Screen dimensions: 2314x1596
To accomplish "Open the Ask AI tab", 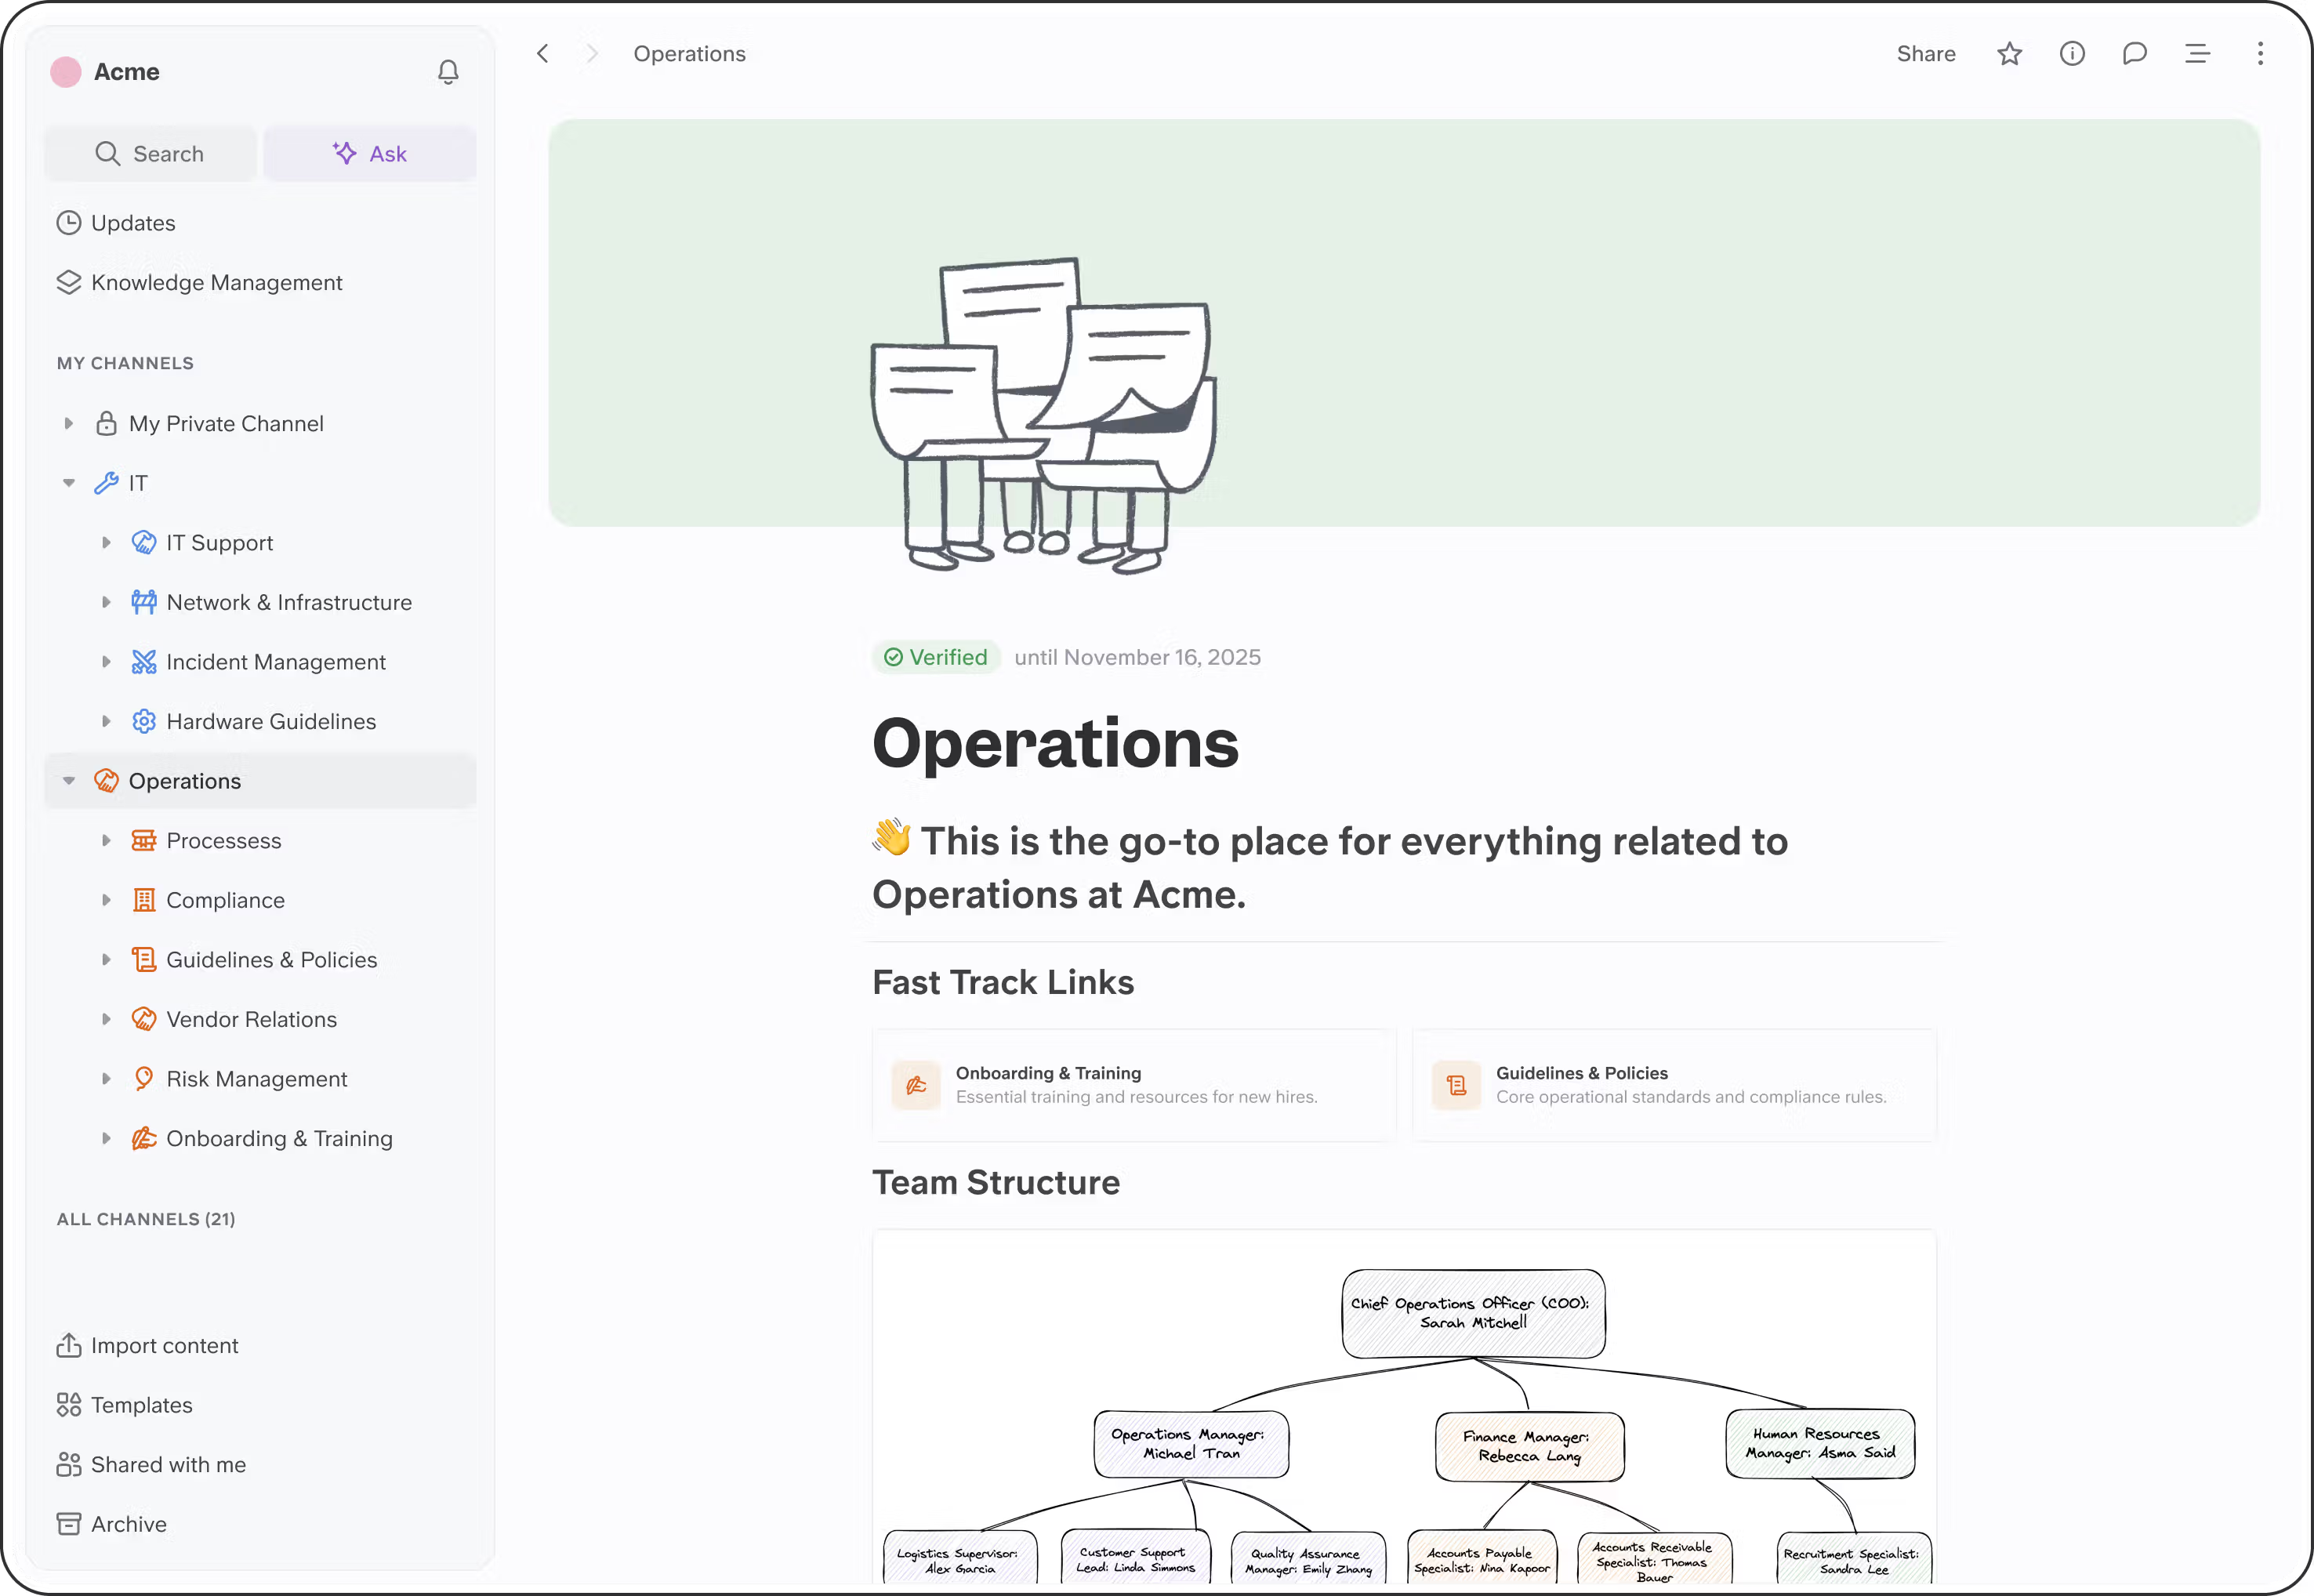I will (x=370, y=154).
